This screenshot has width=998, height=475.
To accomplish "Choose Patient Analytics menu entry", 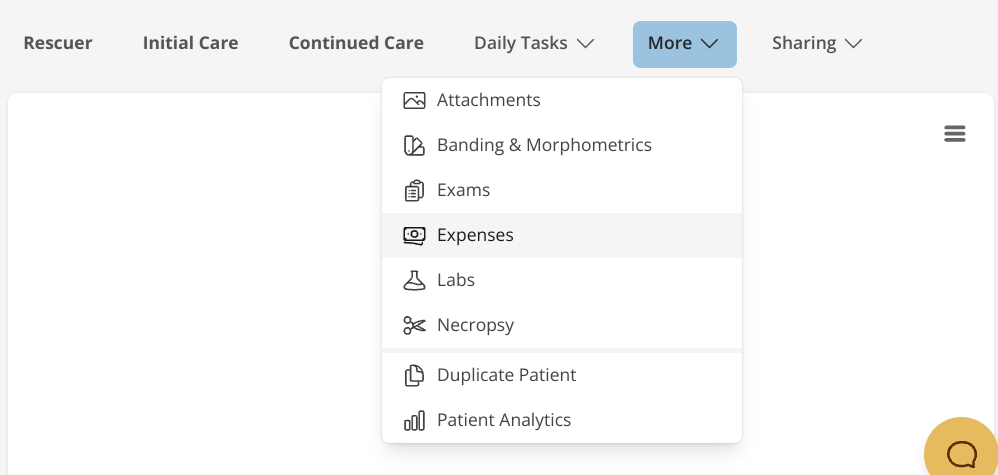I will [504, 421].
